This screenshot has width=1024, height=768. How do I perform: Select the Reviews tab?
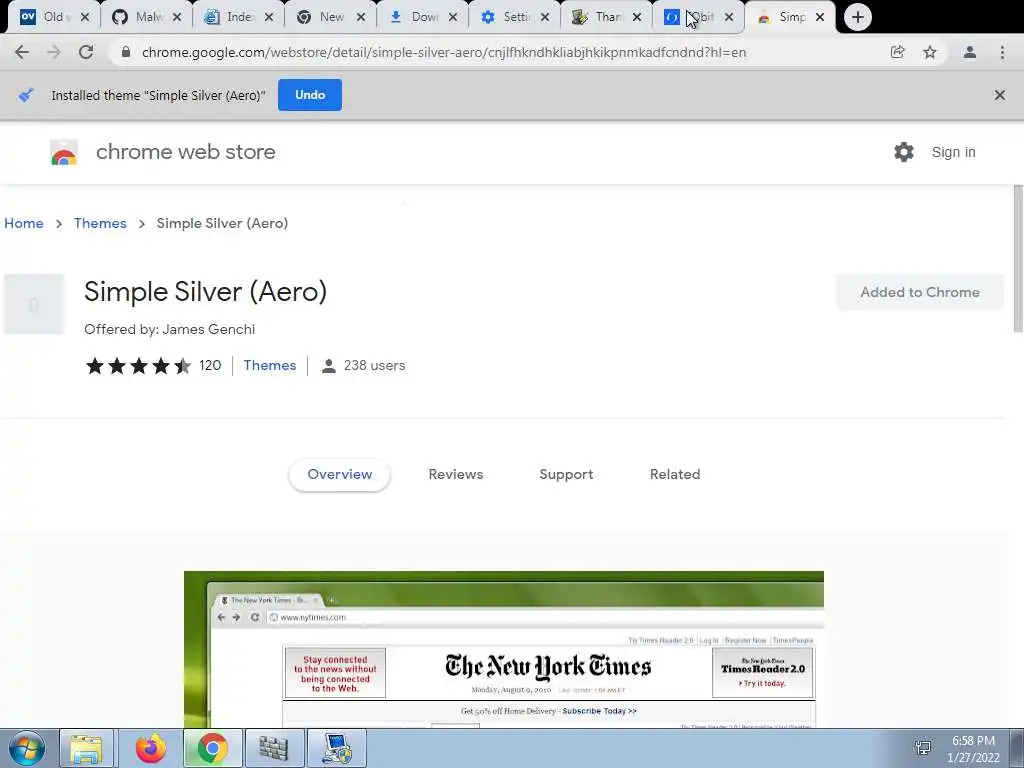point(456,475)
